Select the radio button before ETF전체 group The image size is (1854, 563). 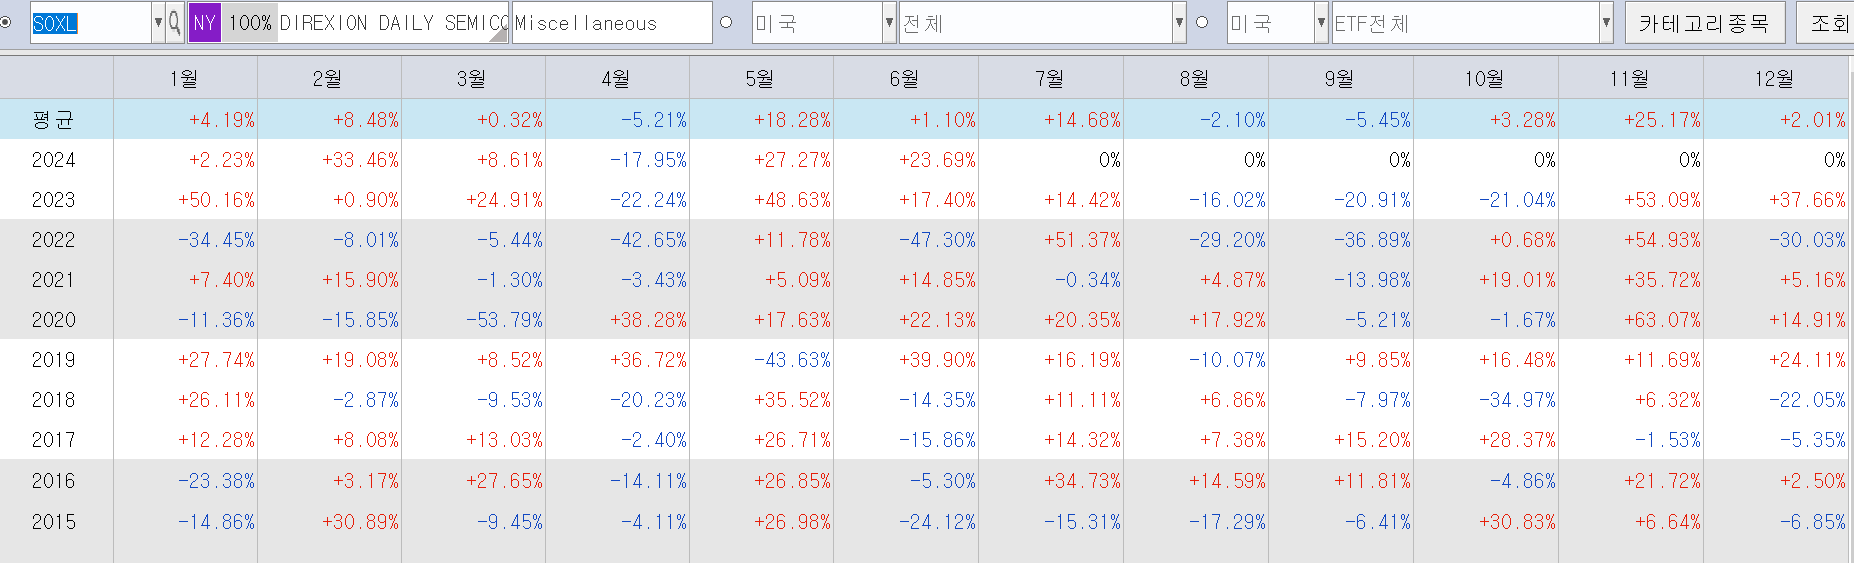click(x=1202, y=22)
